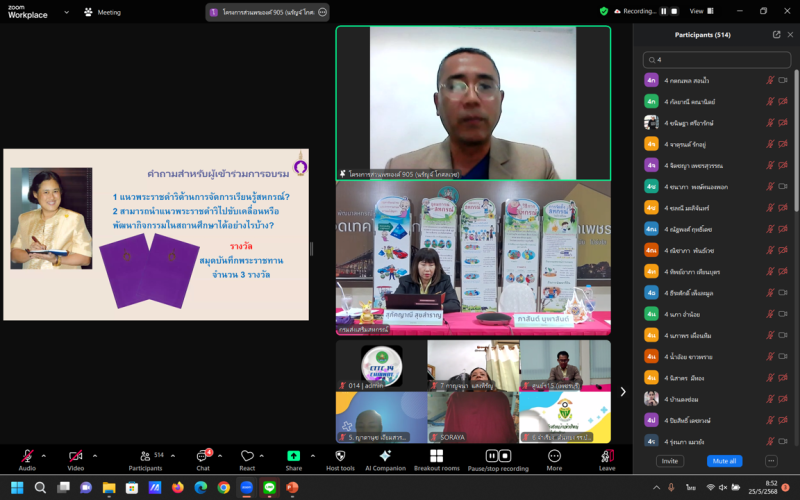Open the AI Companion panel

385,460
